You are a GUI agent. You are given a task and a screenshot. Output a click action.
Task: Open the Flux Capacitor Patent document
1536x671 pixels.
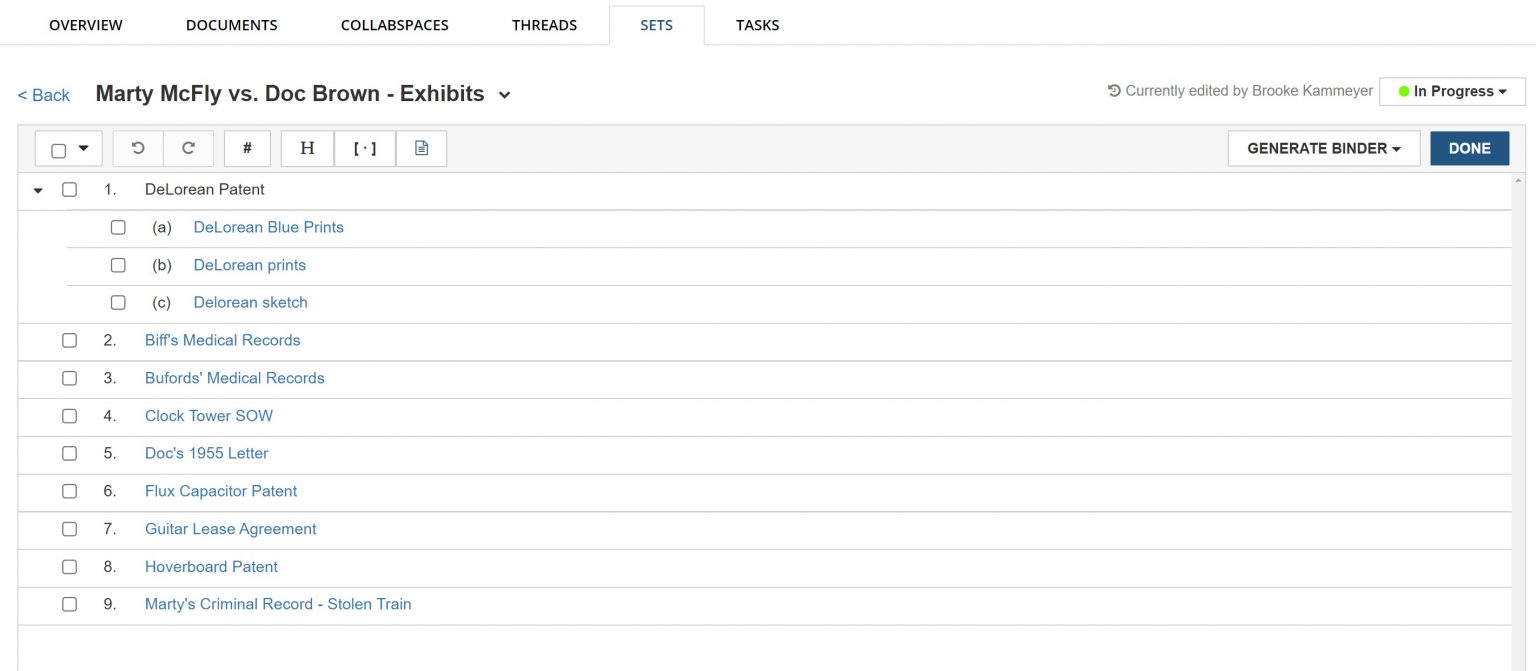[x=221, y=491]
